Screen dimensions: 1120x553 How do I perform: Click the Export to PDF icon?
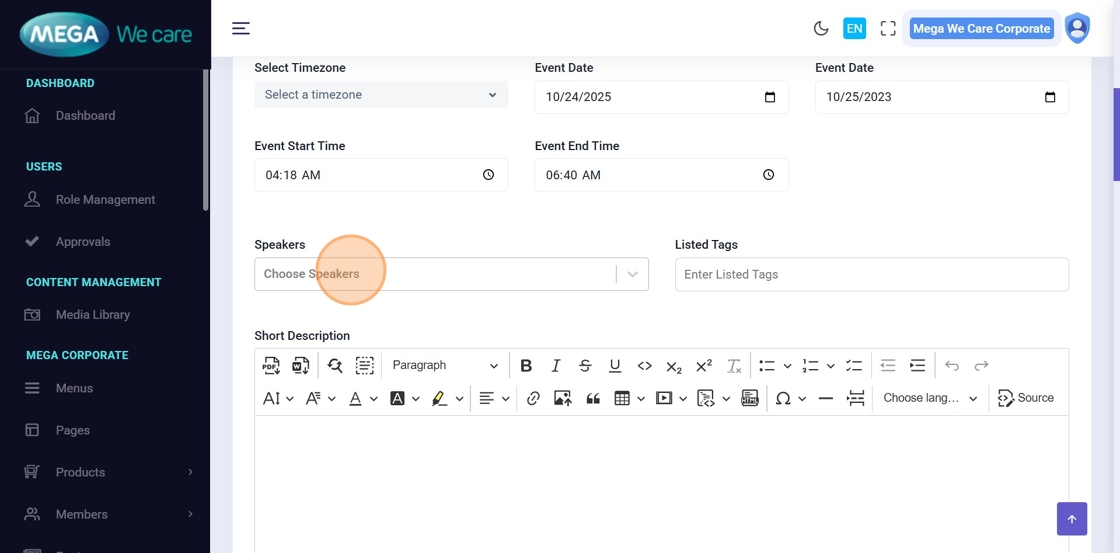(271, 366)
